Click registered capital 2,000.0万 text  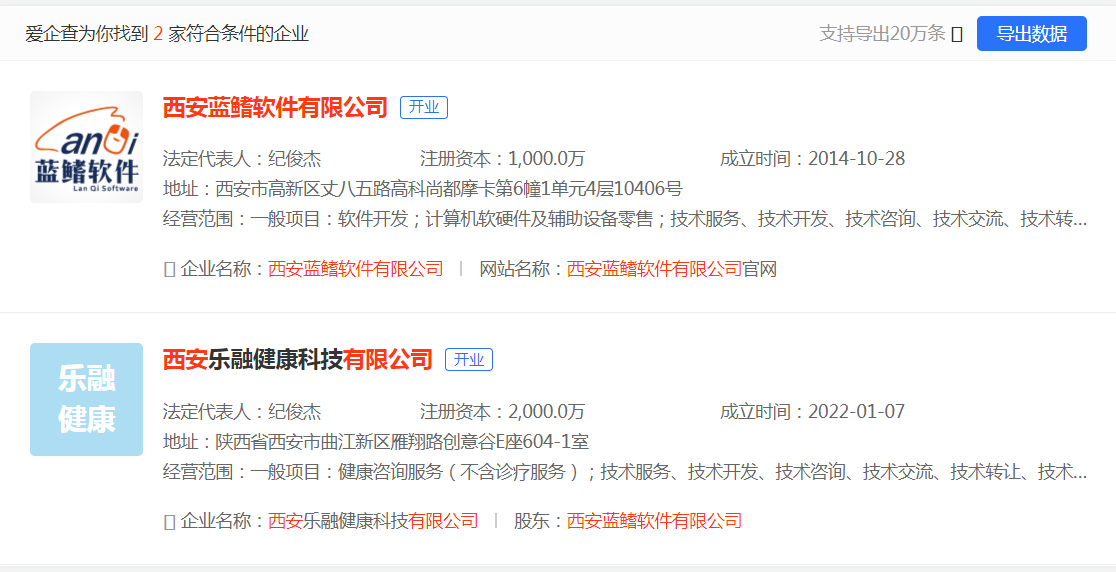[546, 411]
